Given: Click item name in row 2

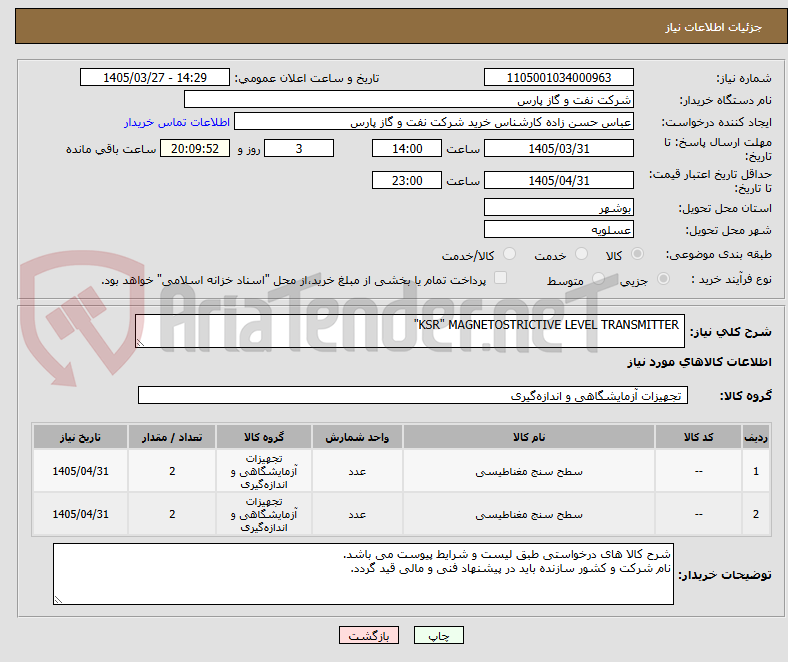Looking at the screenshot, I should 529,514.
